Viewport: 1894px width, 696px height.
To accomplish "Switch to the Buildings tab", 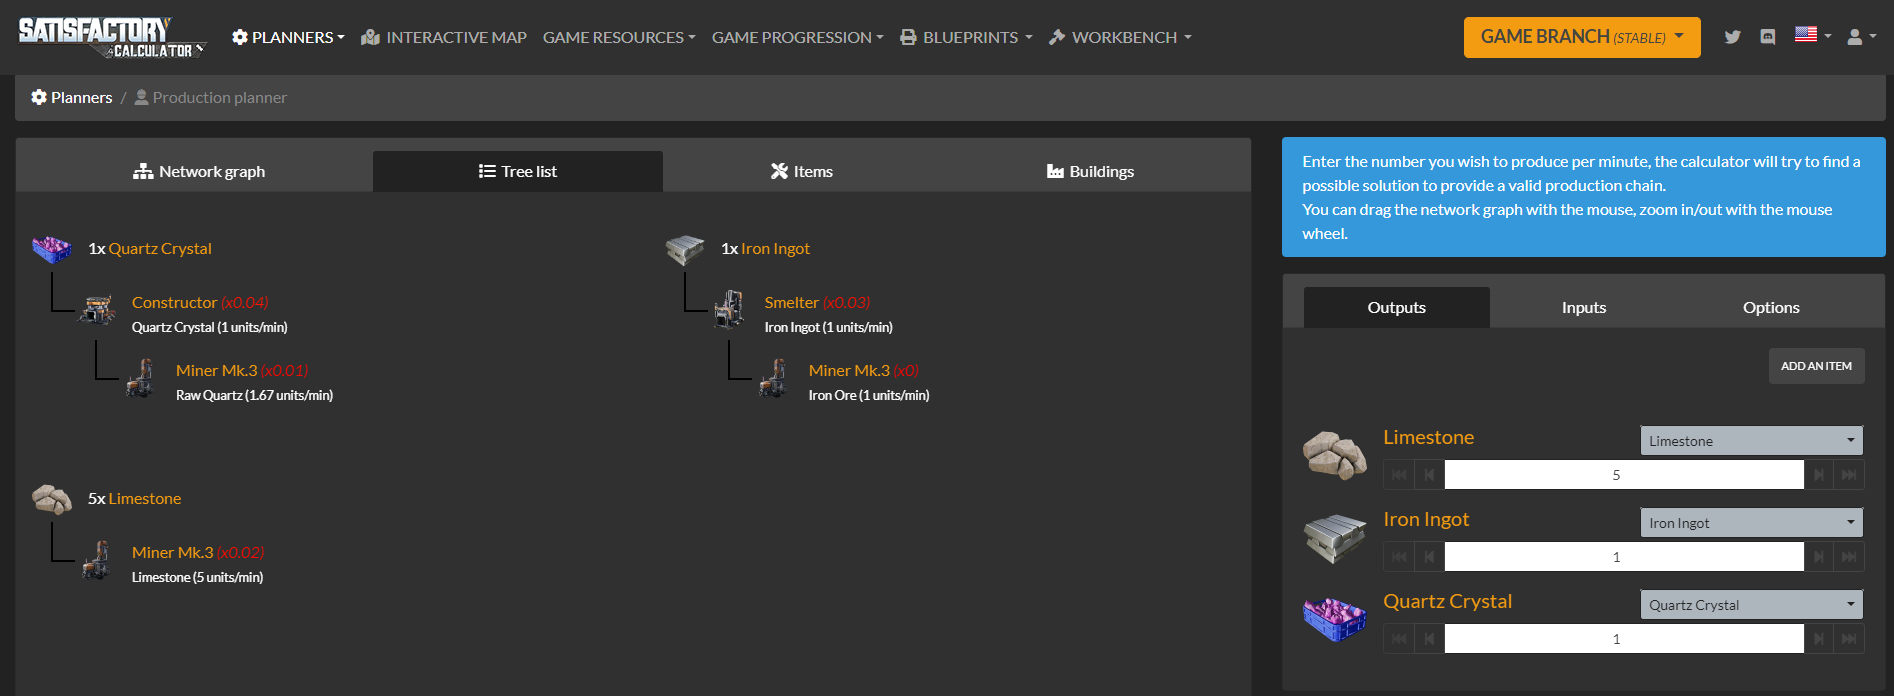I will tap(1090, 171).
